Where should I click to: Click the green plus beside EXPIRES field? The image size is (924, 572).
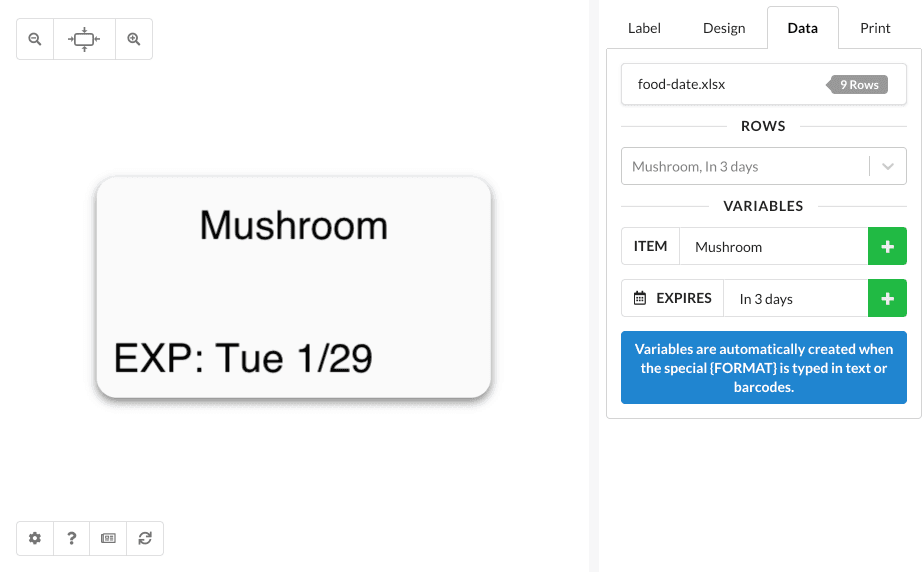(887, 298)
